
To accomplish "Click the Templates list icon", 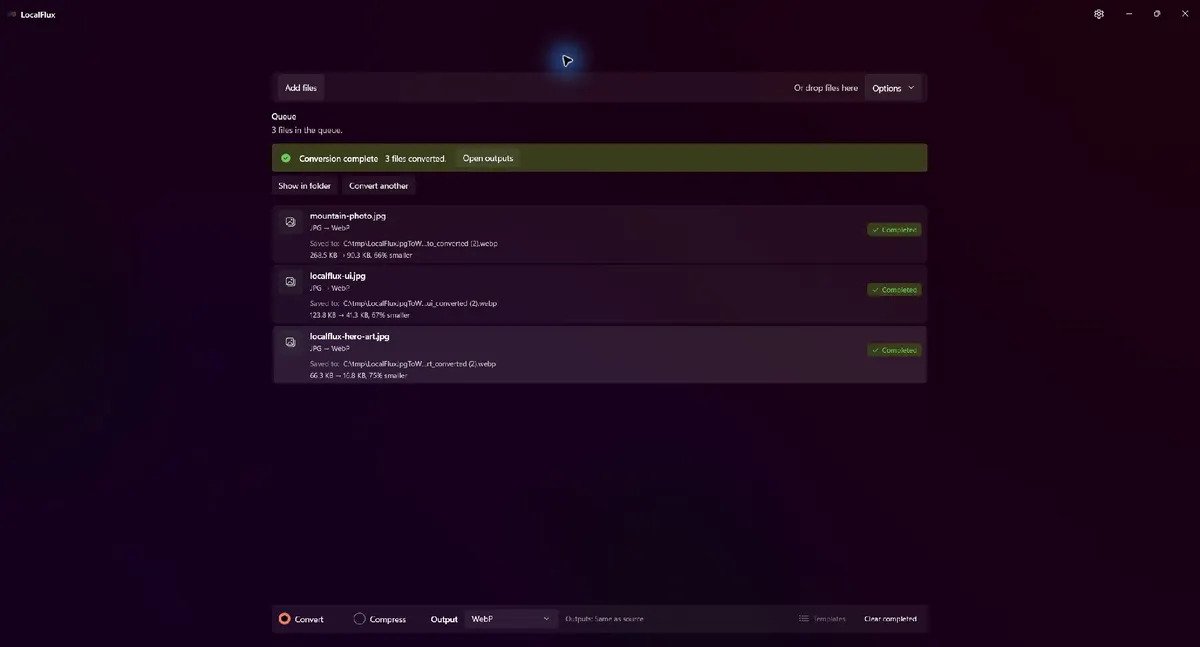I will pyautogui.click(x=804, y=619).
